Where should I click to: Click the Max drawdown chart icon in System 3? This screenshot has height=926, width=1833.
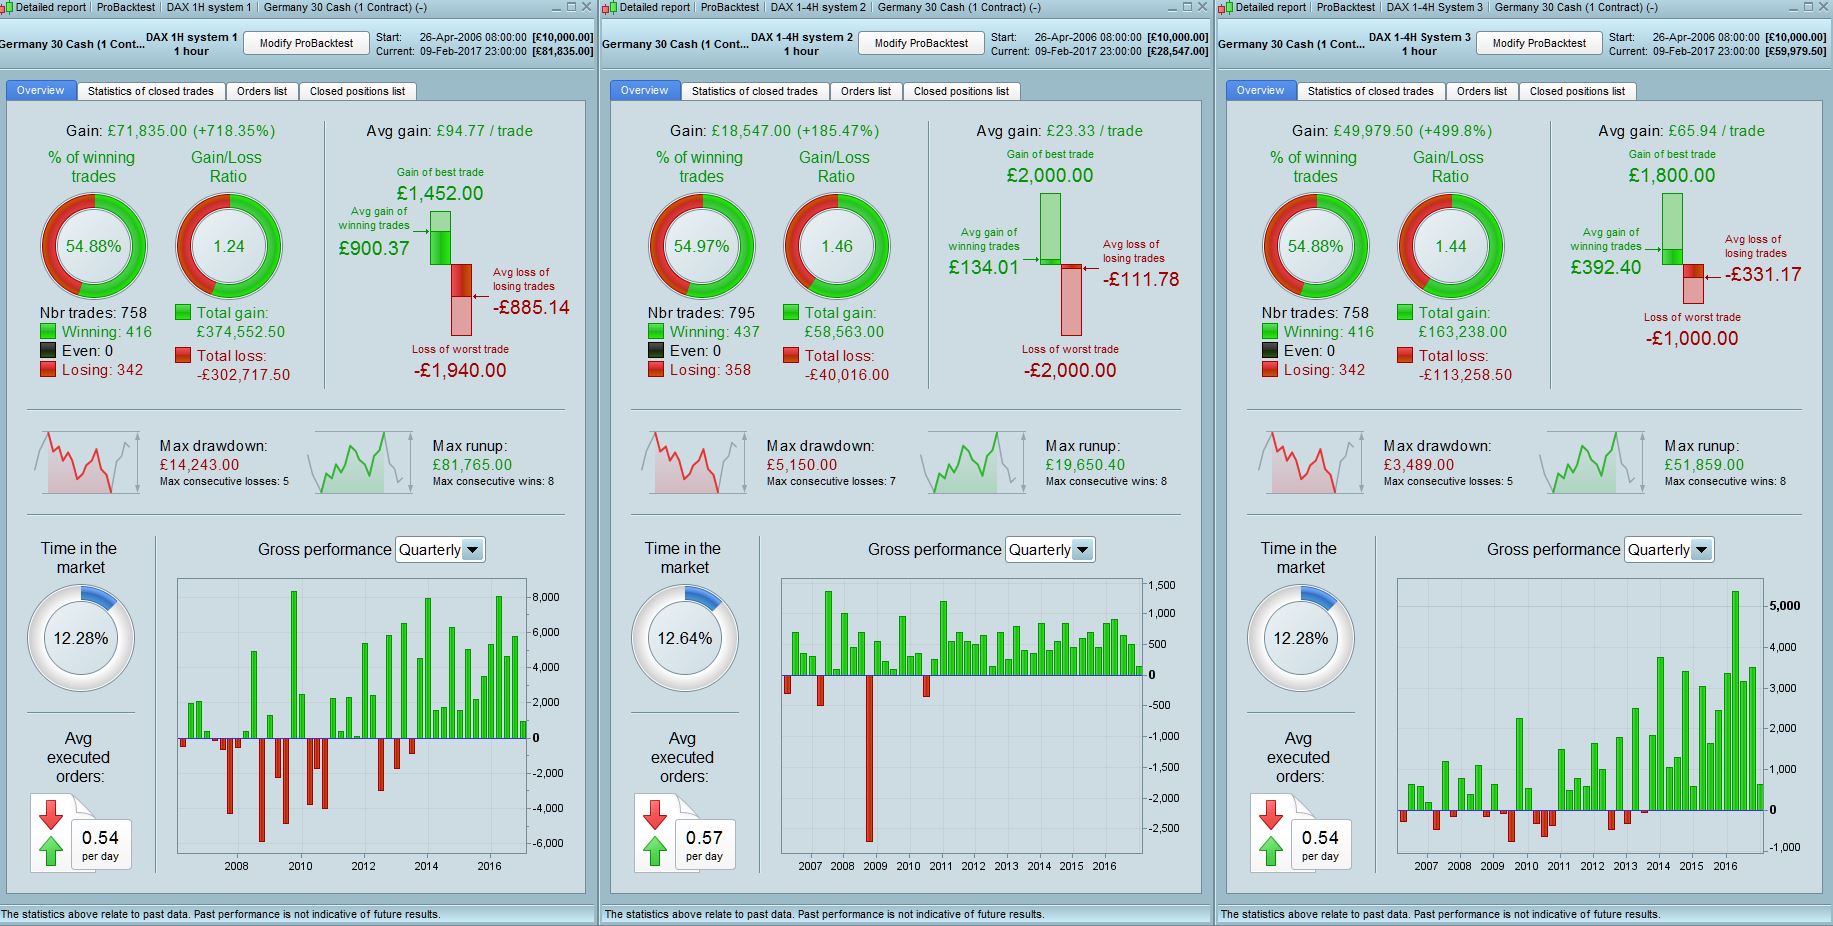(1311, 462)
